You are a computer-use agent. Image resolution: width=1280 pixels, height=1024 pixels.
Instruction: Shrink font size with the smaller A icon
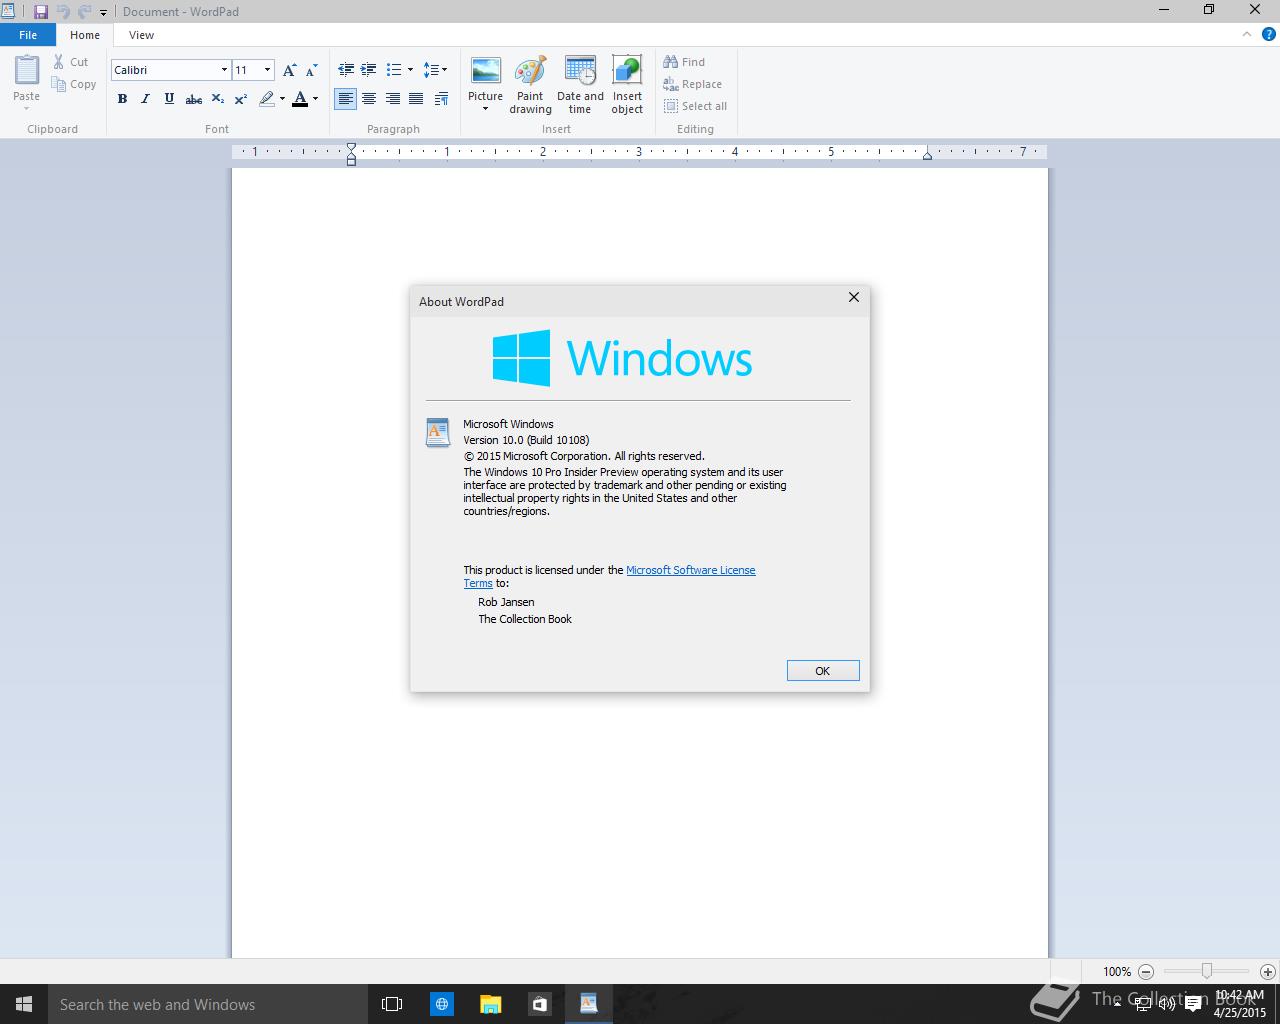tap(311, 70)
